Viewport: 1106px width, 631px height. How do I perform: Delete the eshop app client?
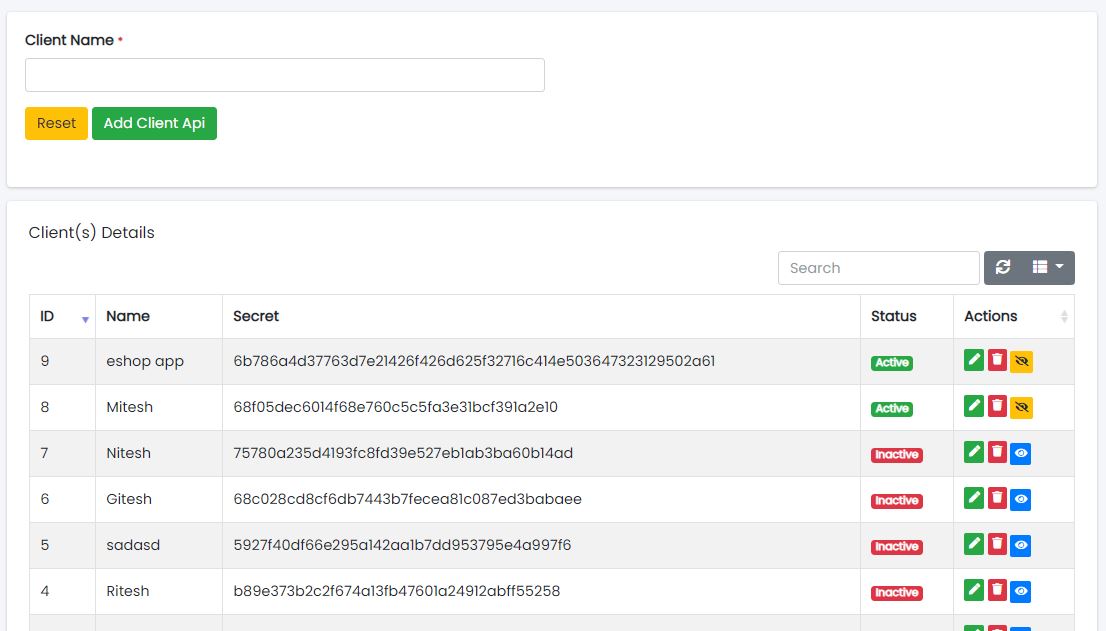point(997,360)
